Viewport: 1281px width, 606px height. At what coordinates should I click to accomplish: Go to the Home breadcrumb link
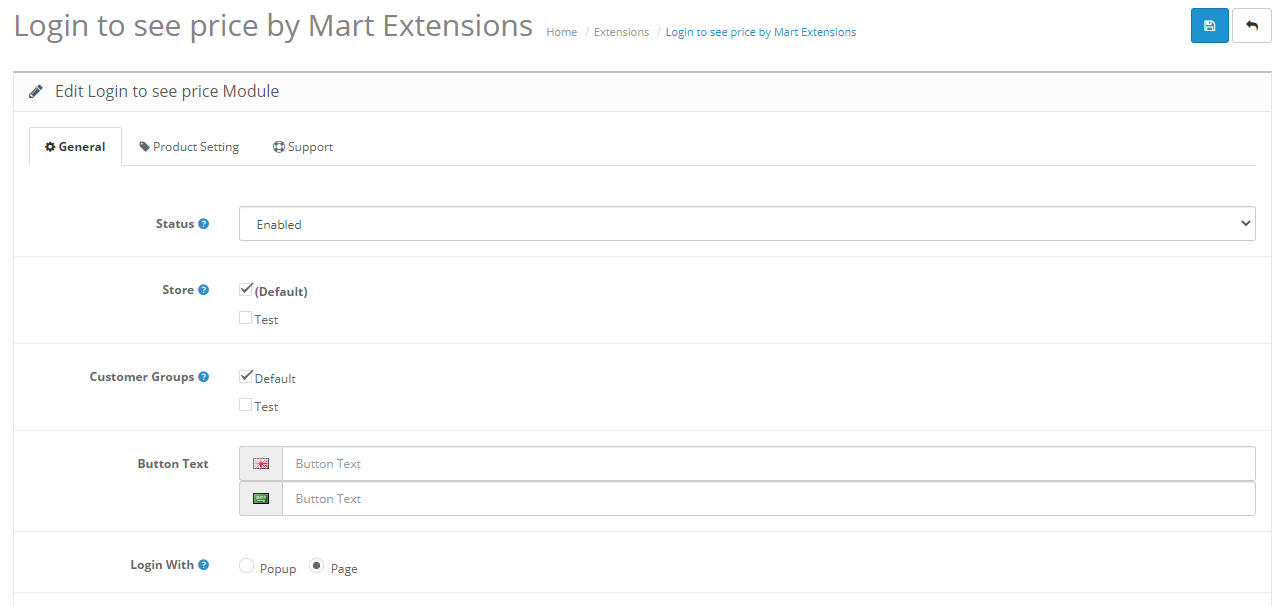coord(561,32)
